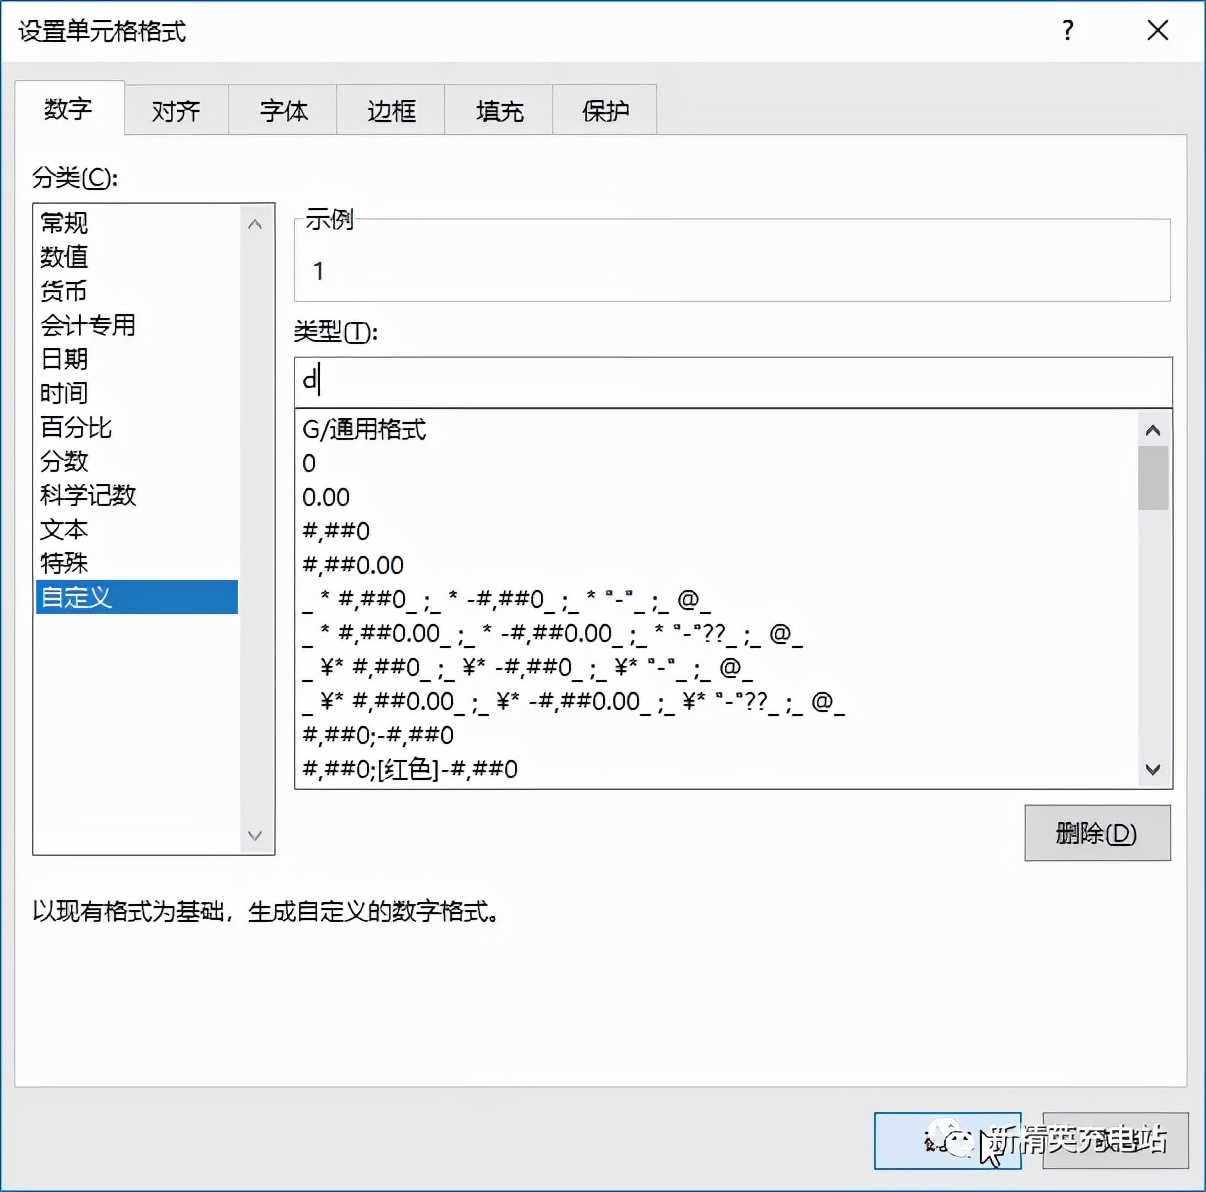Image resolution: width=1206 pixels, height=1192 pixels.
Task: Switch to the 对齐 tab
Action: point(176,110)
